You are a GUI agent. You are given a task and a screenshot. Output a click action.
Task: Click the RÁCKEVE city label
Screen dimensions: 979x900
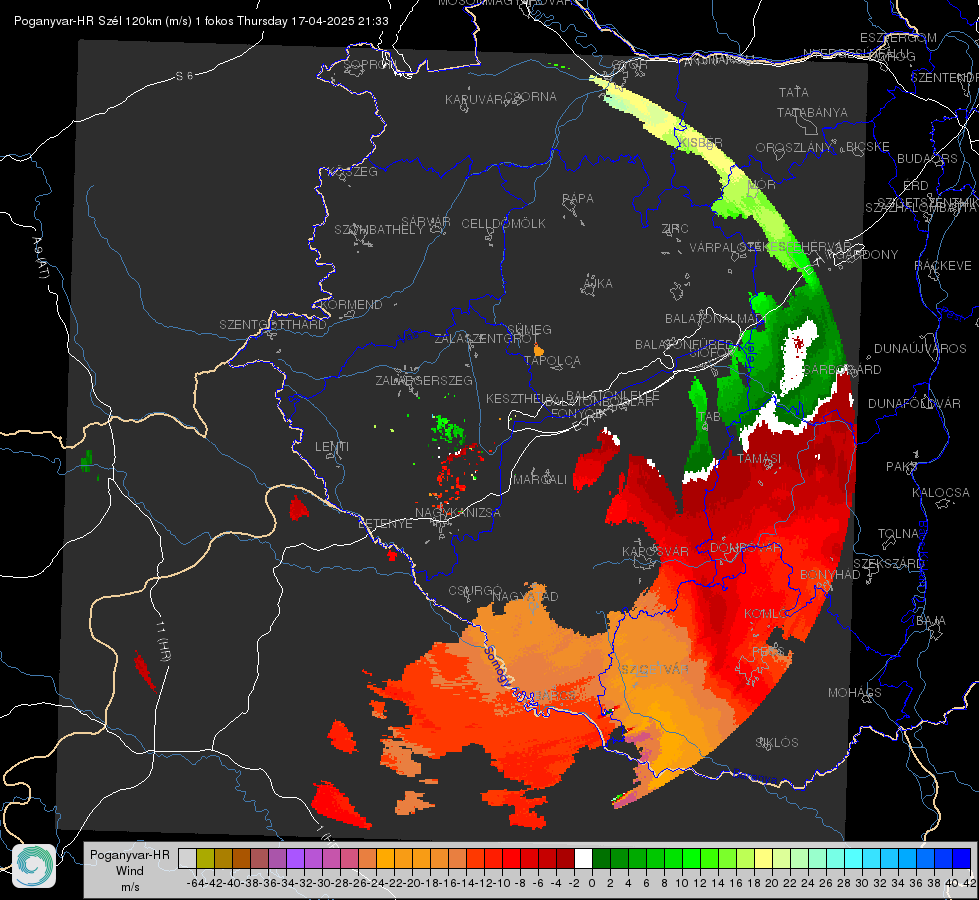pos(943,266)
